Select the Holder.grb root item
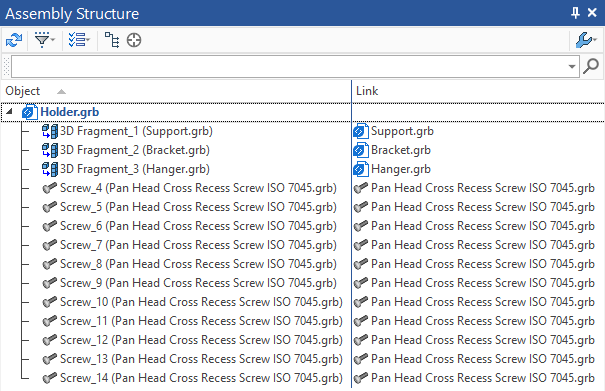 [69, 112]
